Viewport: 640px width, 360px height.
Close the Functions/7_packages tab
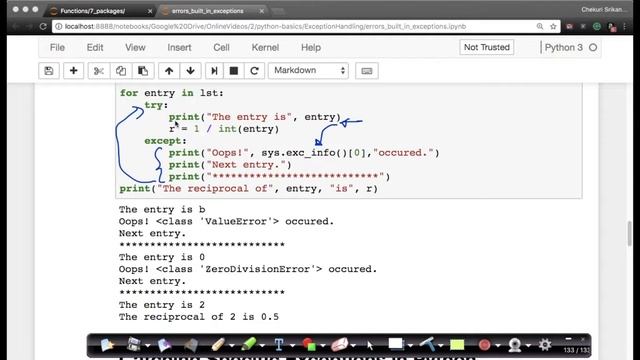click(x=150, y=11)
